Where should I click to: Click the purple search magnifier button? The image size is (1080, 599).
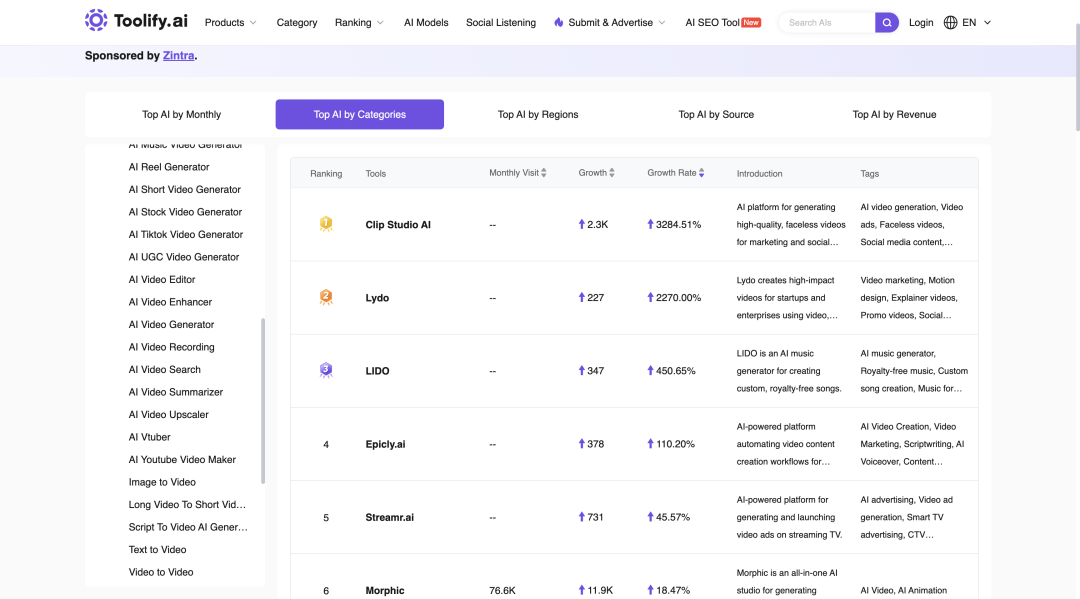pyautogui.click(x=886, y=23)
